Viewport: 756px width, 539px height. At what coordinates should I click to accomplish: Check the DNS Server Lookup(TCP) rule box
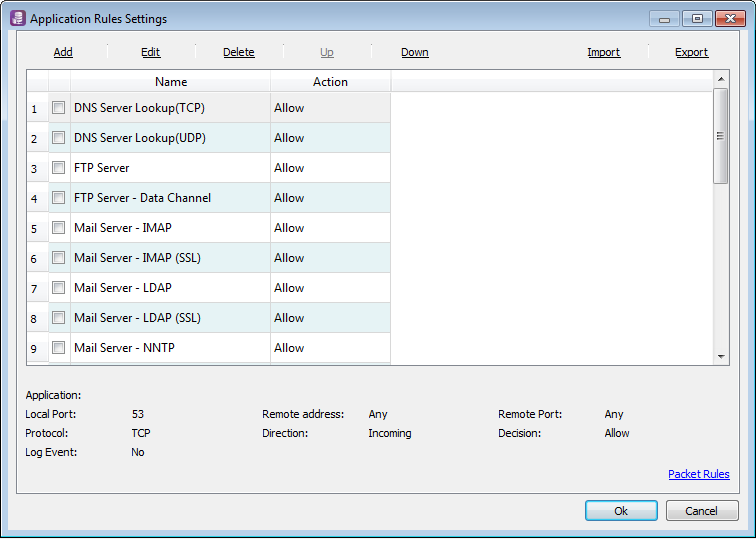pos(59,108)
